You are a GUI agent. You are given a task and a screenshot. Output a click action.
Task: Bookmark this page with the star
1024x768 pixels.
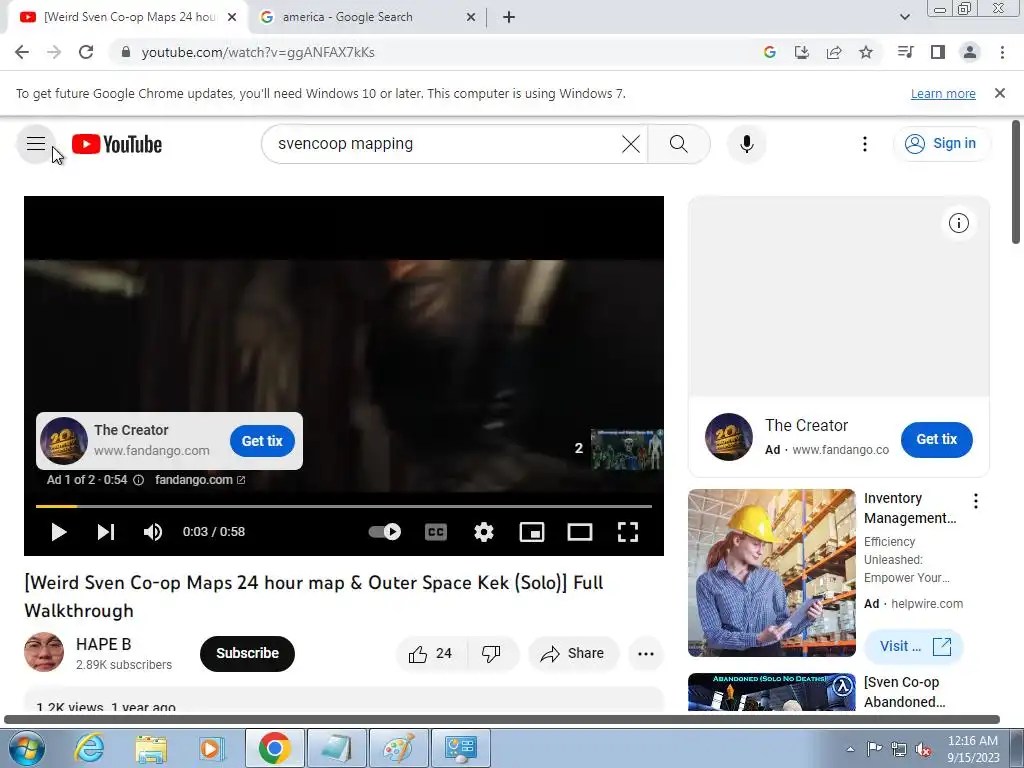click(x=866, y=52)
